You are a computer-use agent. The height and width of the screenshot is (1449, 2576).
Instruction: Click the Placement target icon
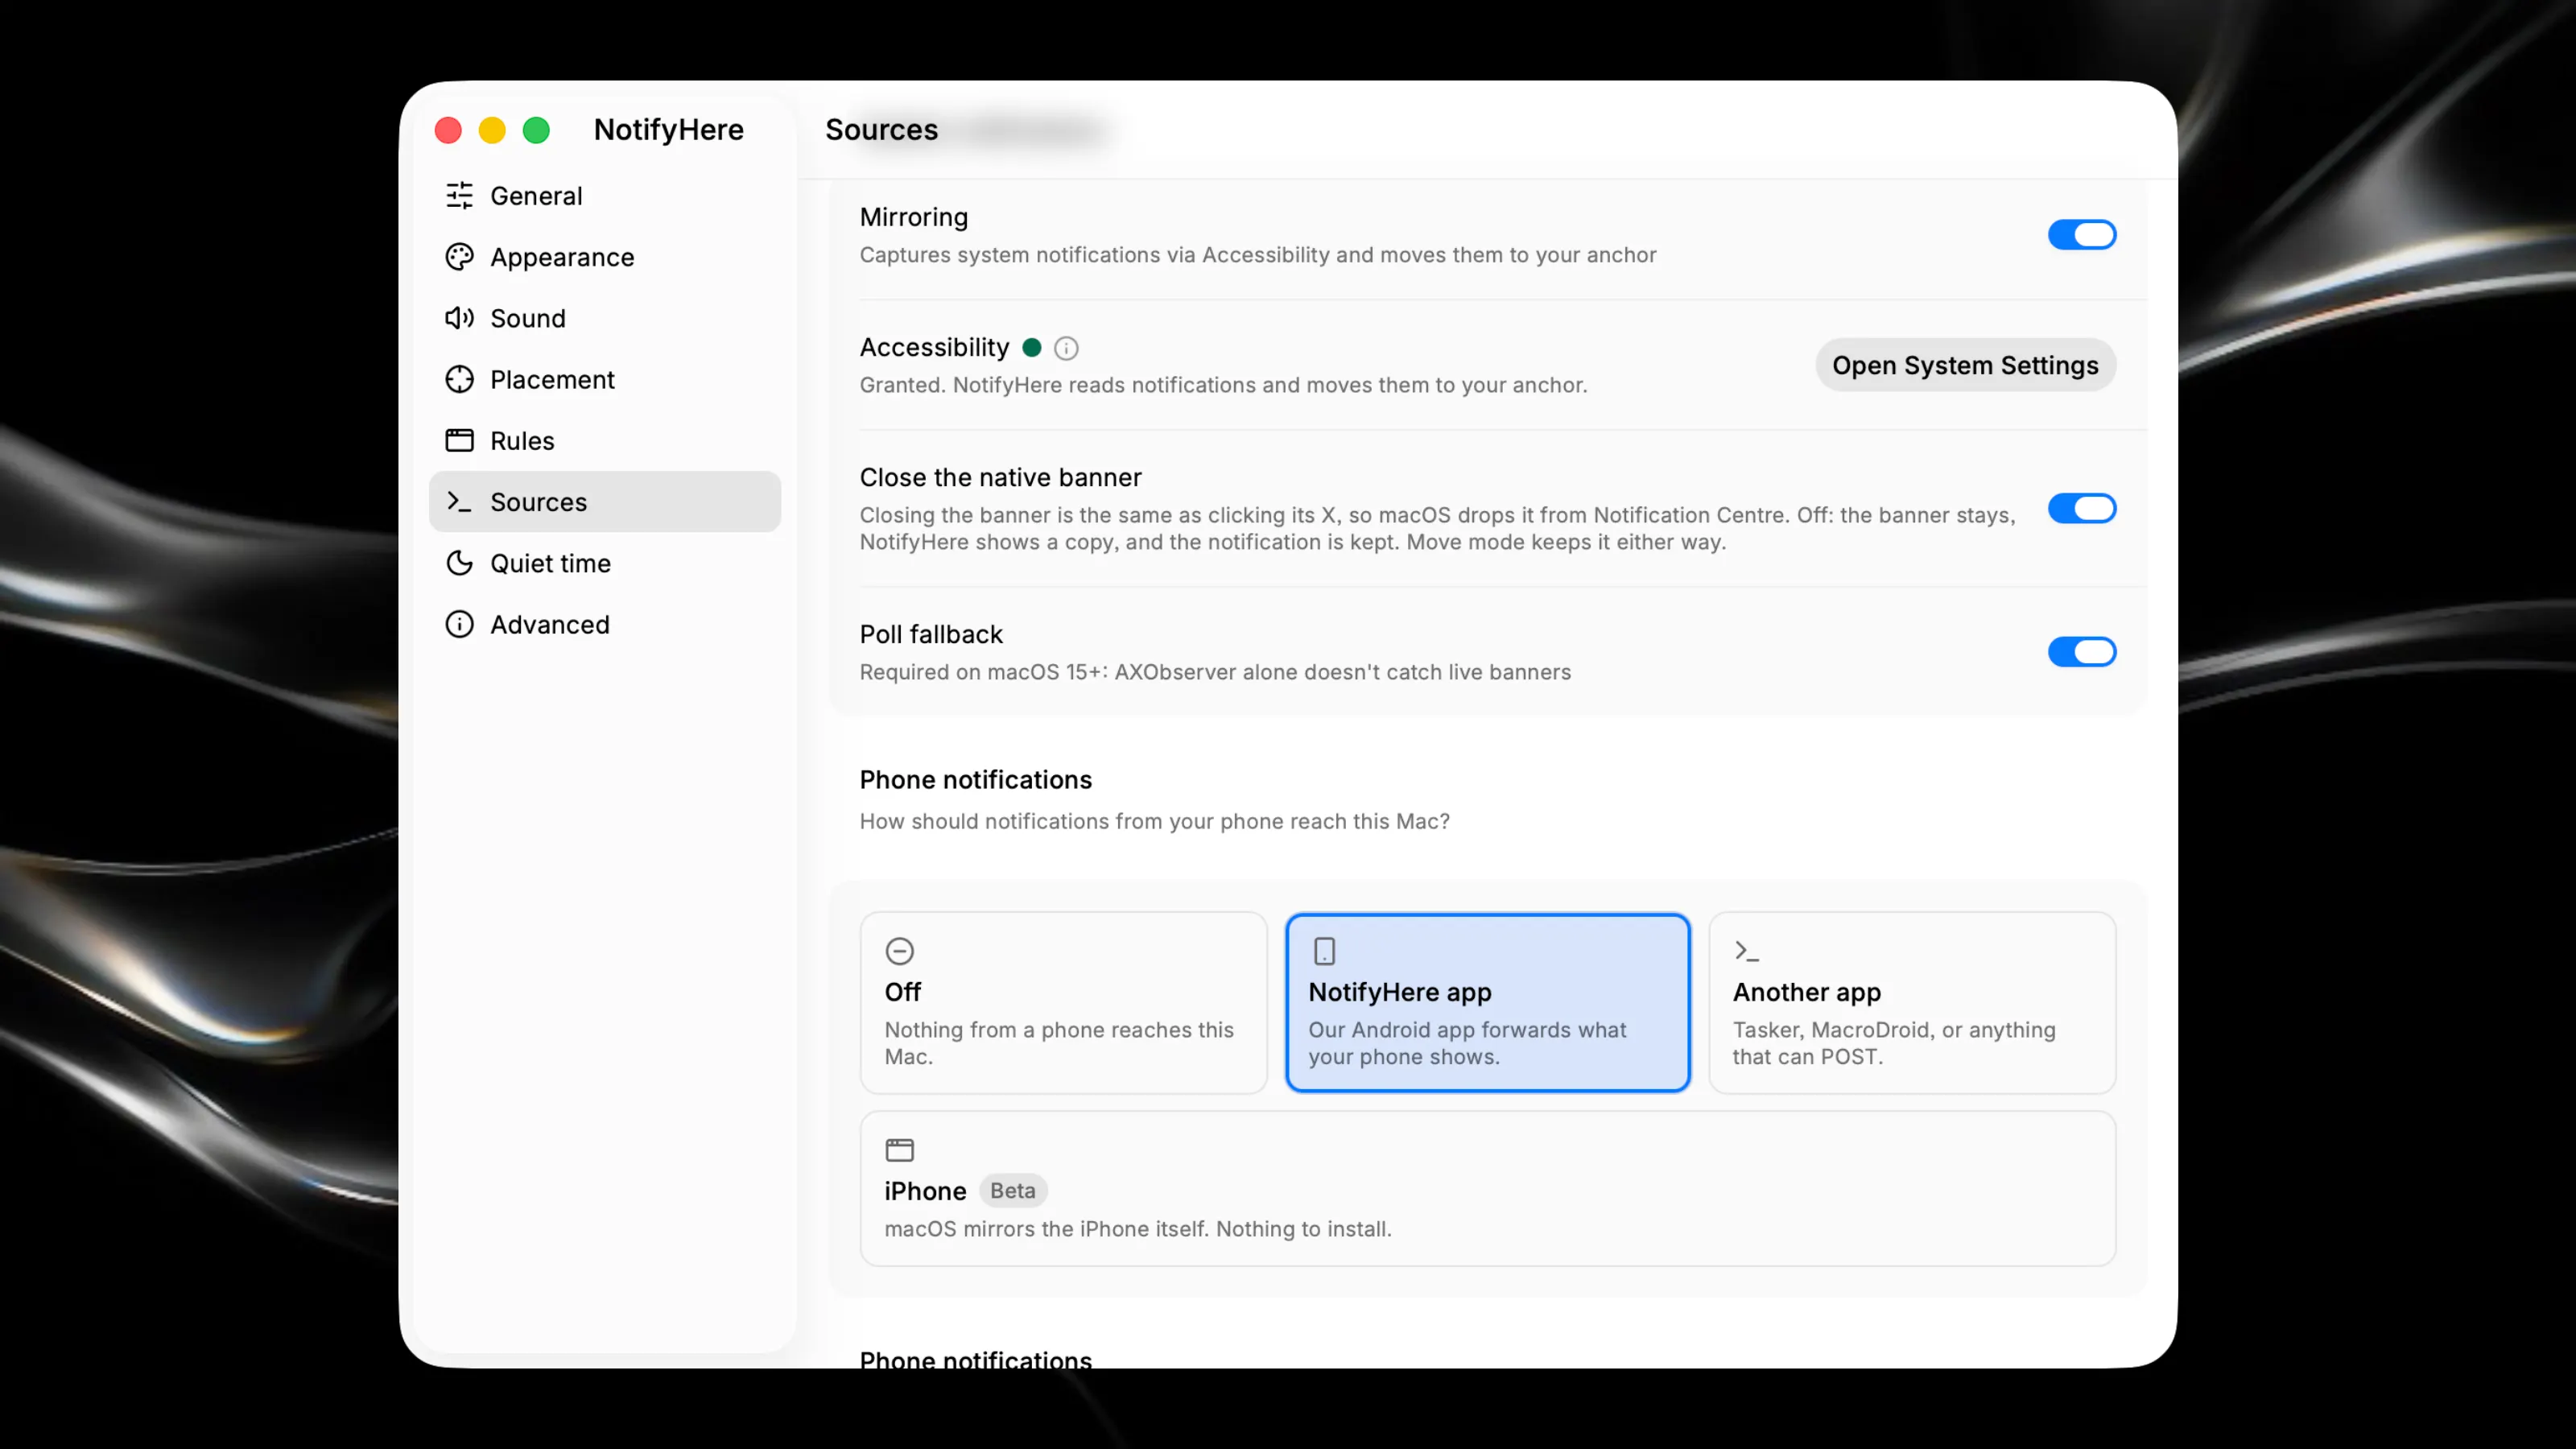pyautogui.click(x=459, y=379)
